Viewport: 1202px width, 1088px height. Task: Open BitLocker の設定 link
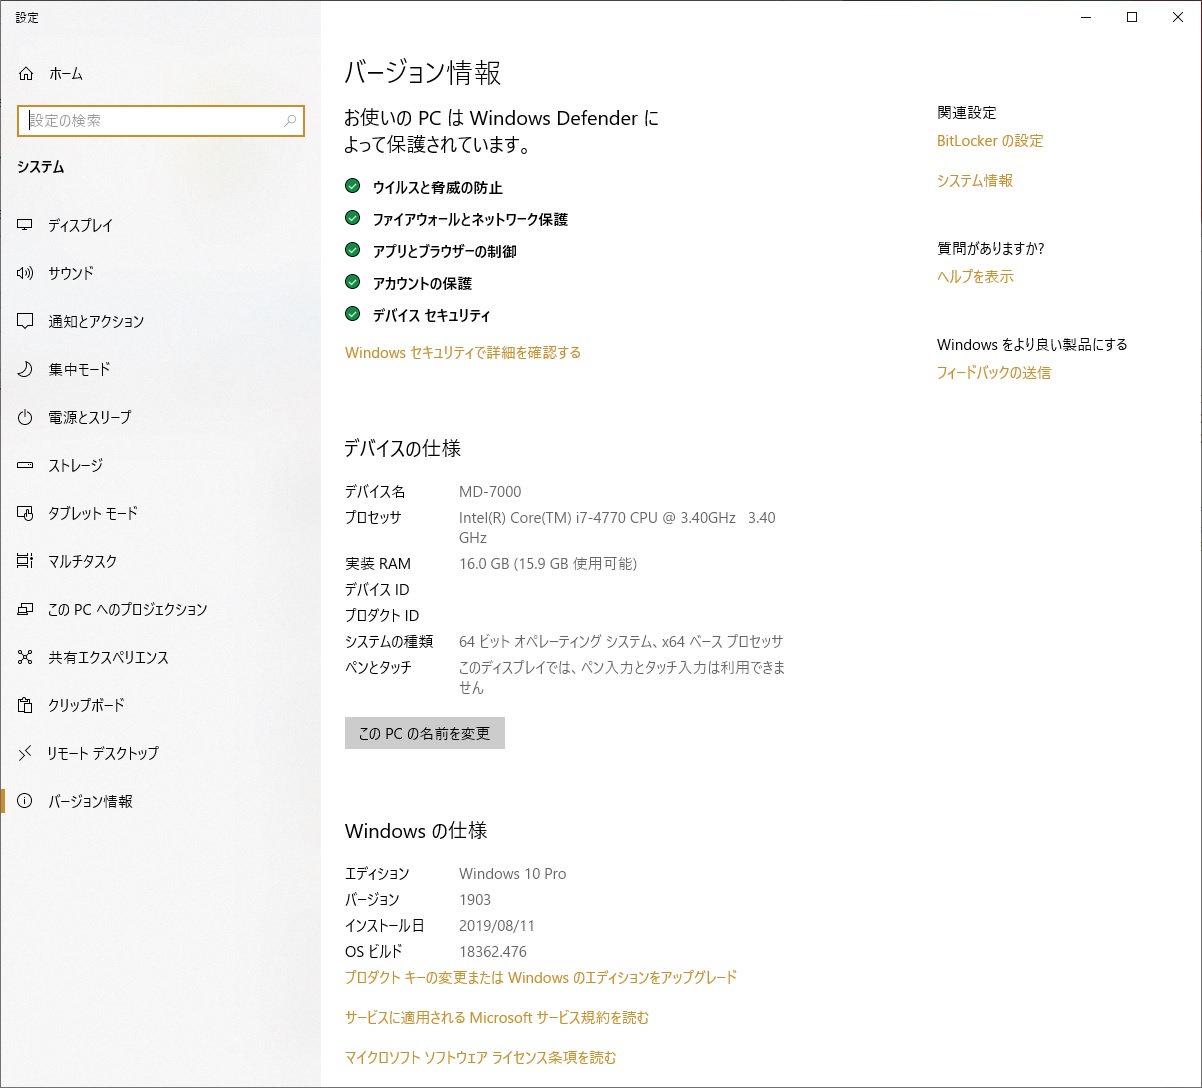click(x=990, y=141)
